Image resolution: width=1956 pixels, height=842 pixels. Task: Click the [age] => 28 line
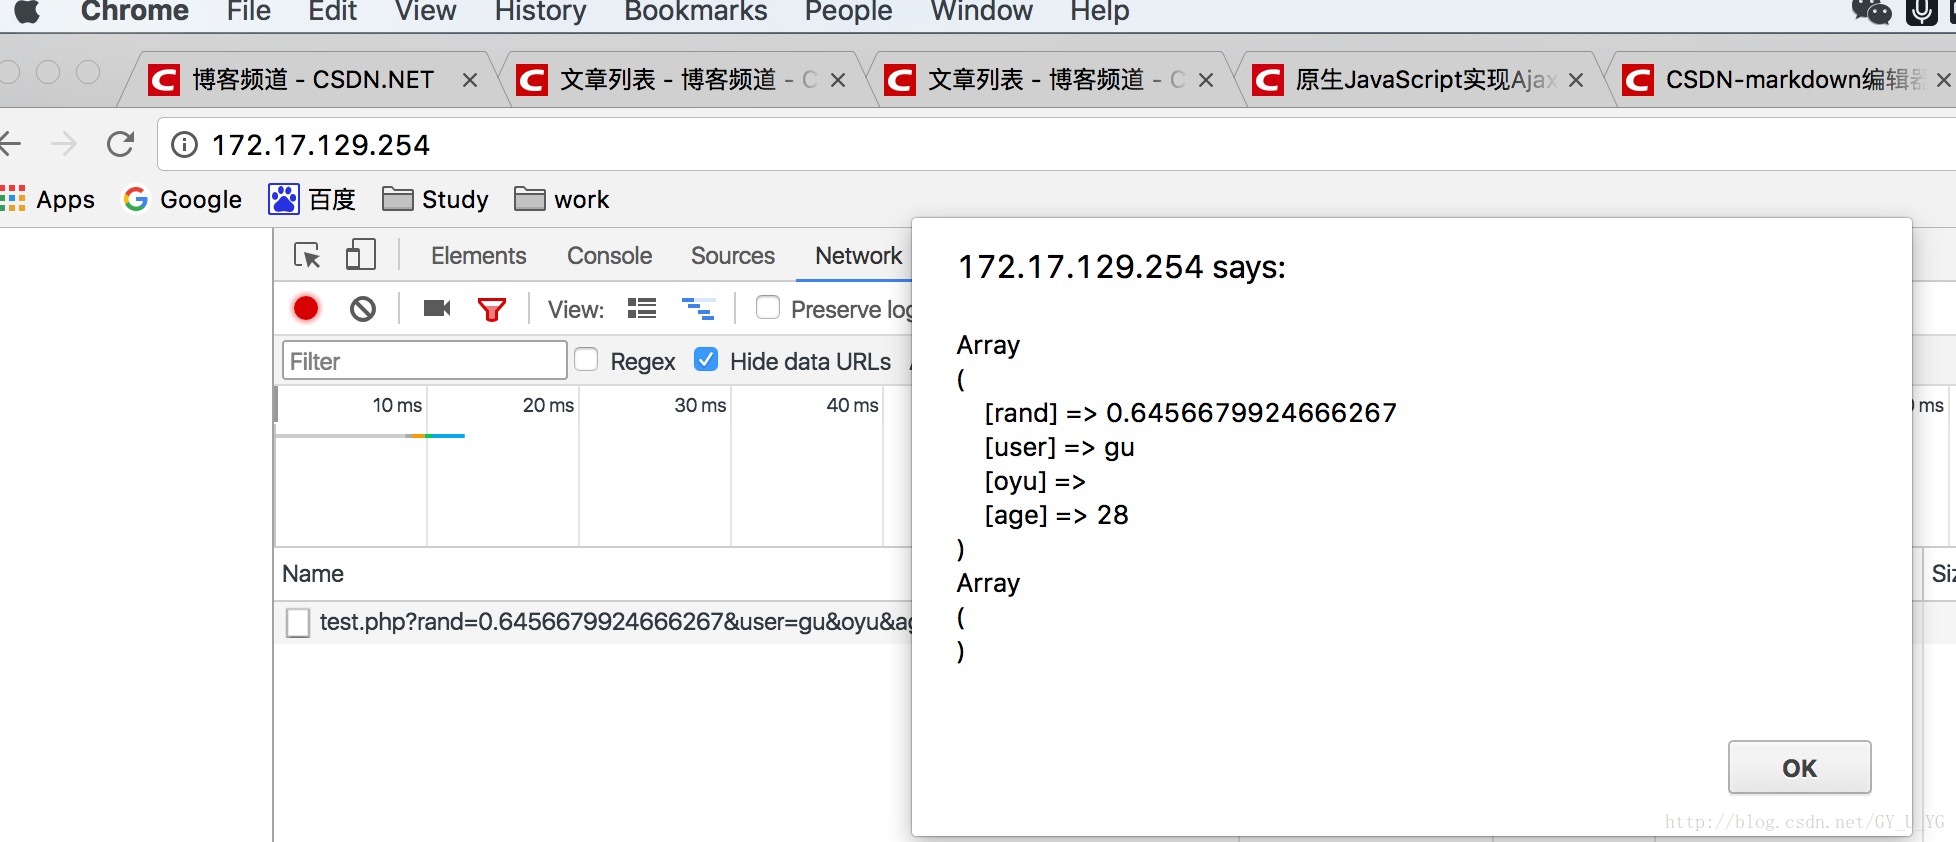[1056, 515]
